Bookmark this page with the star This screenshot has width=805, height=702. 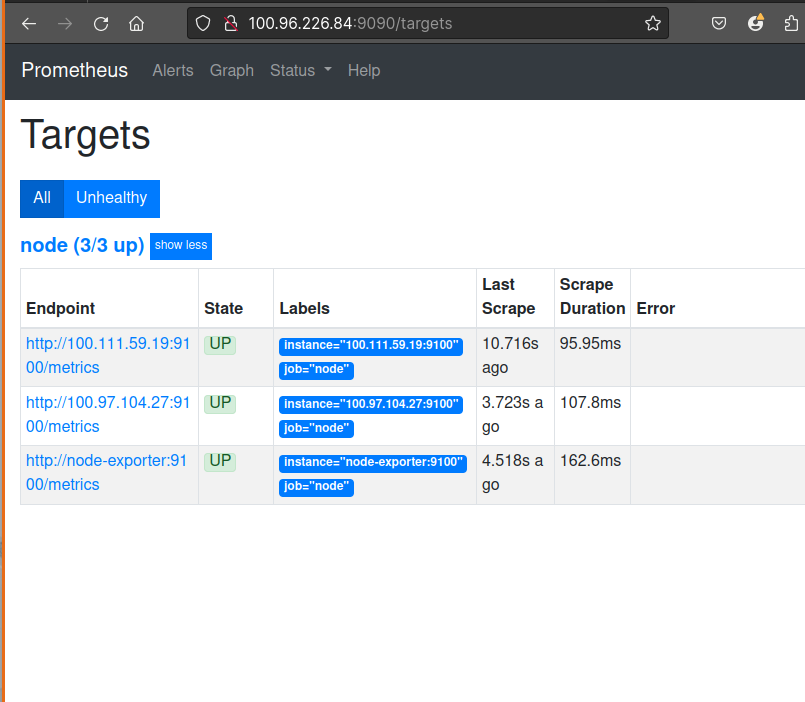(653, 23)
